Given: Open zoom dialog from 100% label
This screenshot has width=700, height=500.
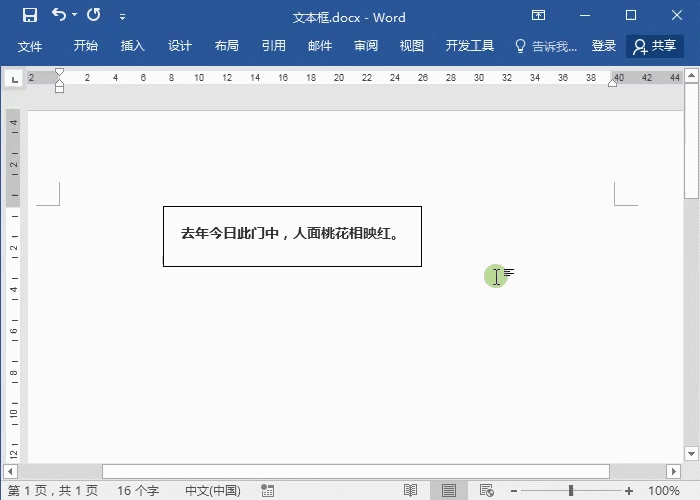Looking at the screenshot, I should pos(663,491).
